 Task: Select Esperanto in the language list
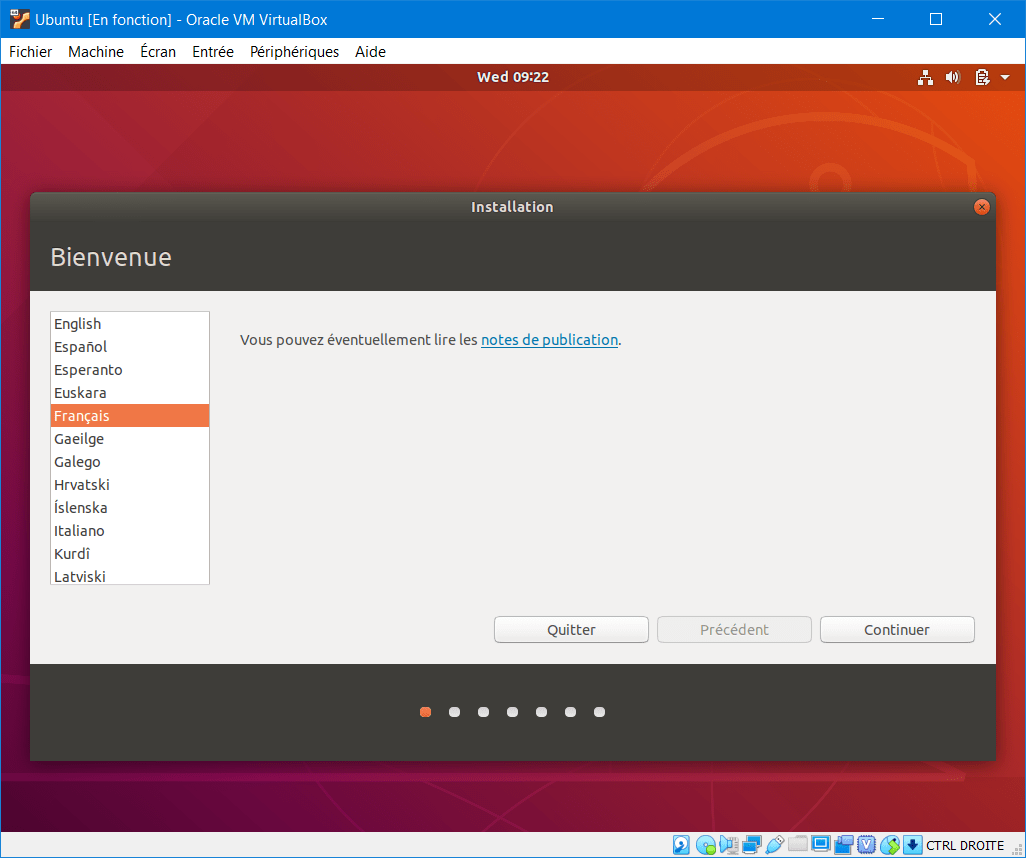tap(130, 370)
